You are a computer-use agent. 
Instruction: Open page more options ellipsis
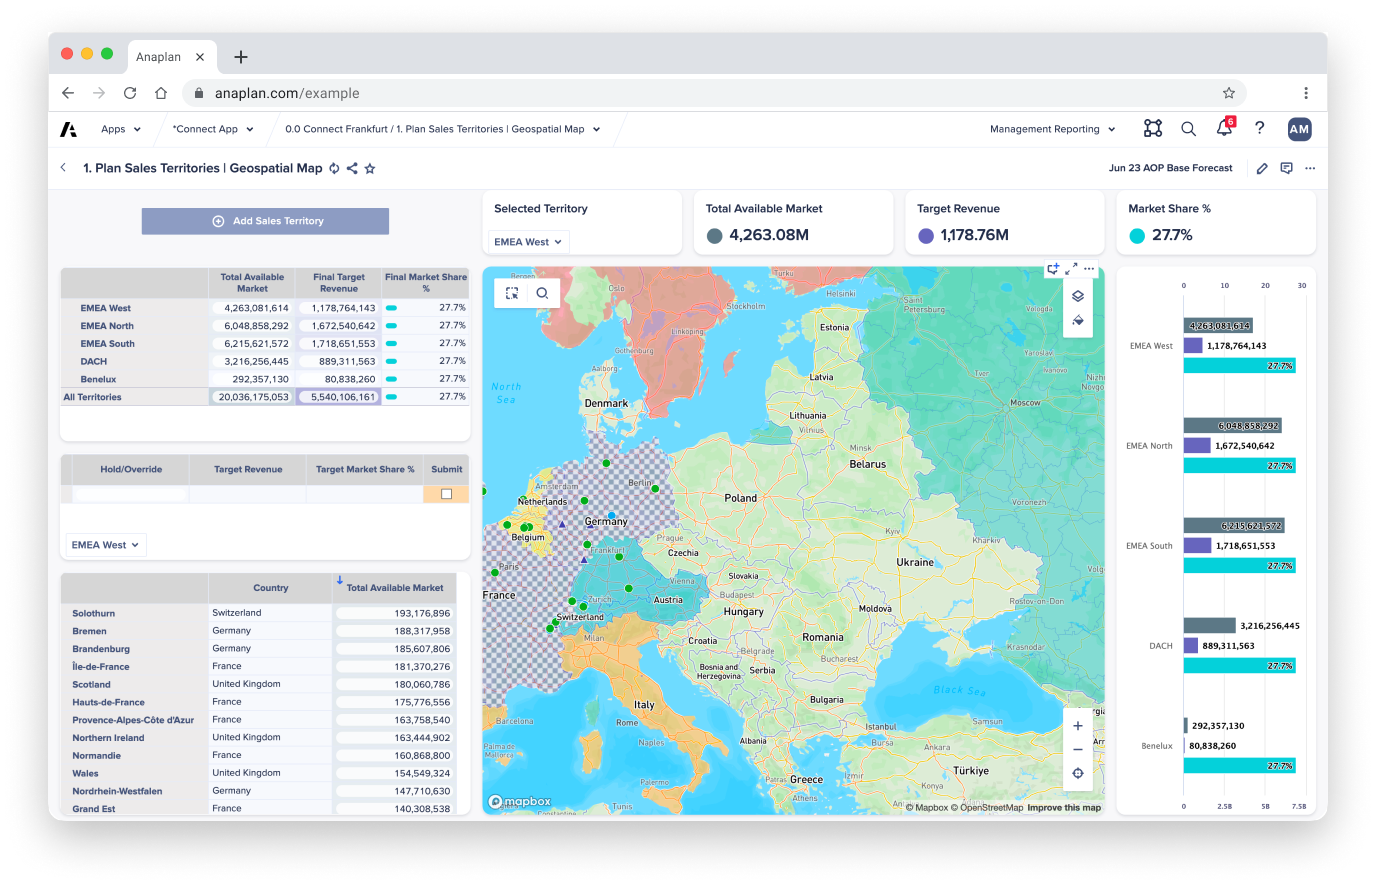1310,168
